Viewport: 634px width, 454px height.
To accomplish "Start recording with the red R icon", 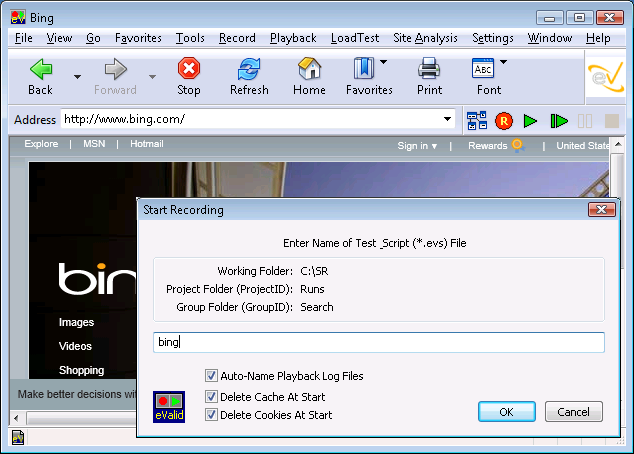I will [x=504, y=121].
